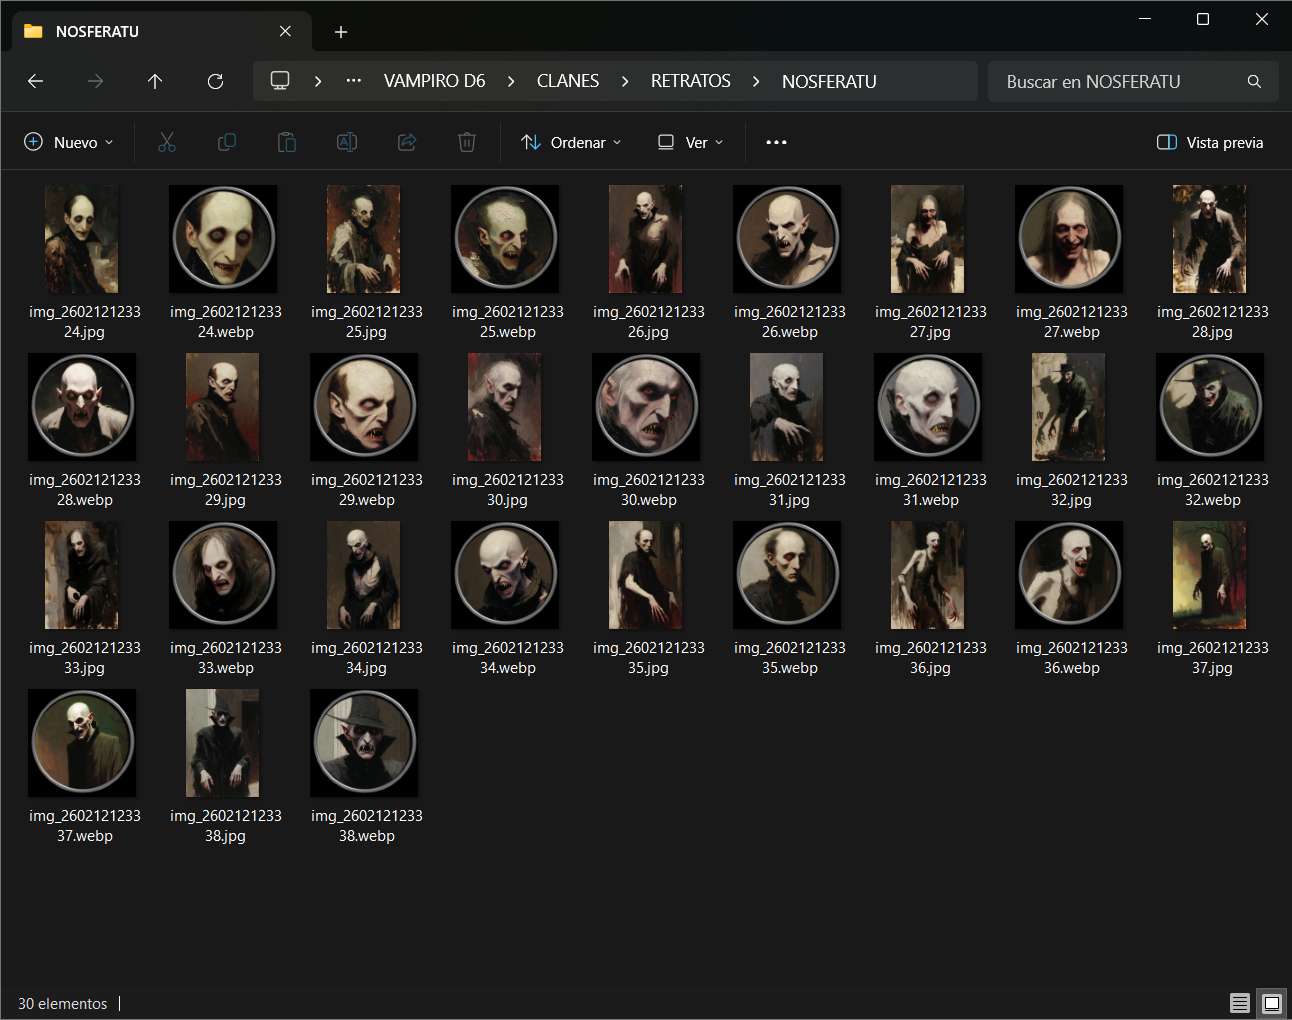
Task: Click the Cut scissors icon
Action: (x=167, y=142)
